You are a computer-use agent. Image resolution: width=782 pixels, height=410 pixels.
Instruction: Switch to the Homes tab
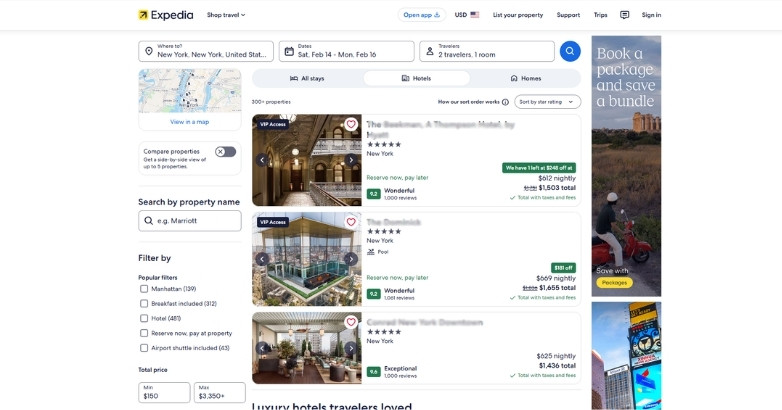(526, 78)
